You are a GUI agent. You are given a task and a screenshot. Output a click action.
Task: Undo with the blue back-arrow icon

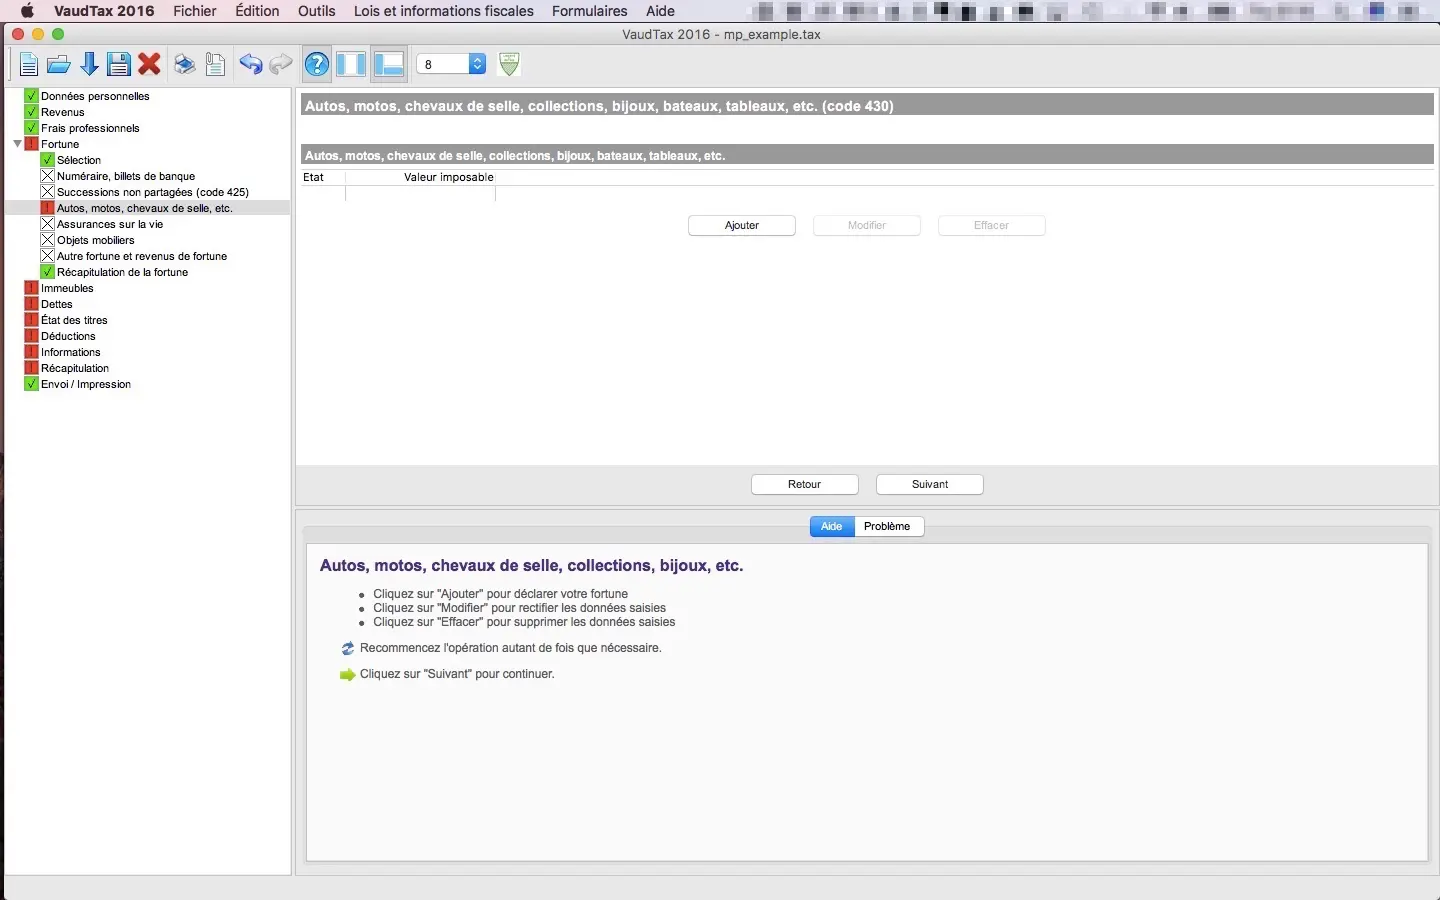click(x=250, y=65)
